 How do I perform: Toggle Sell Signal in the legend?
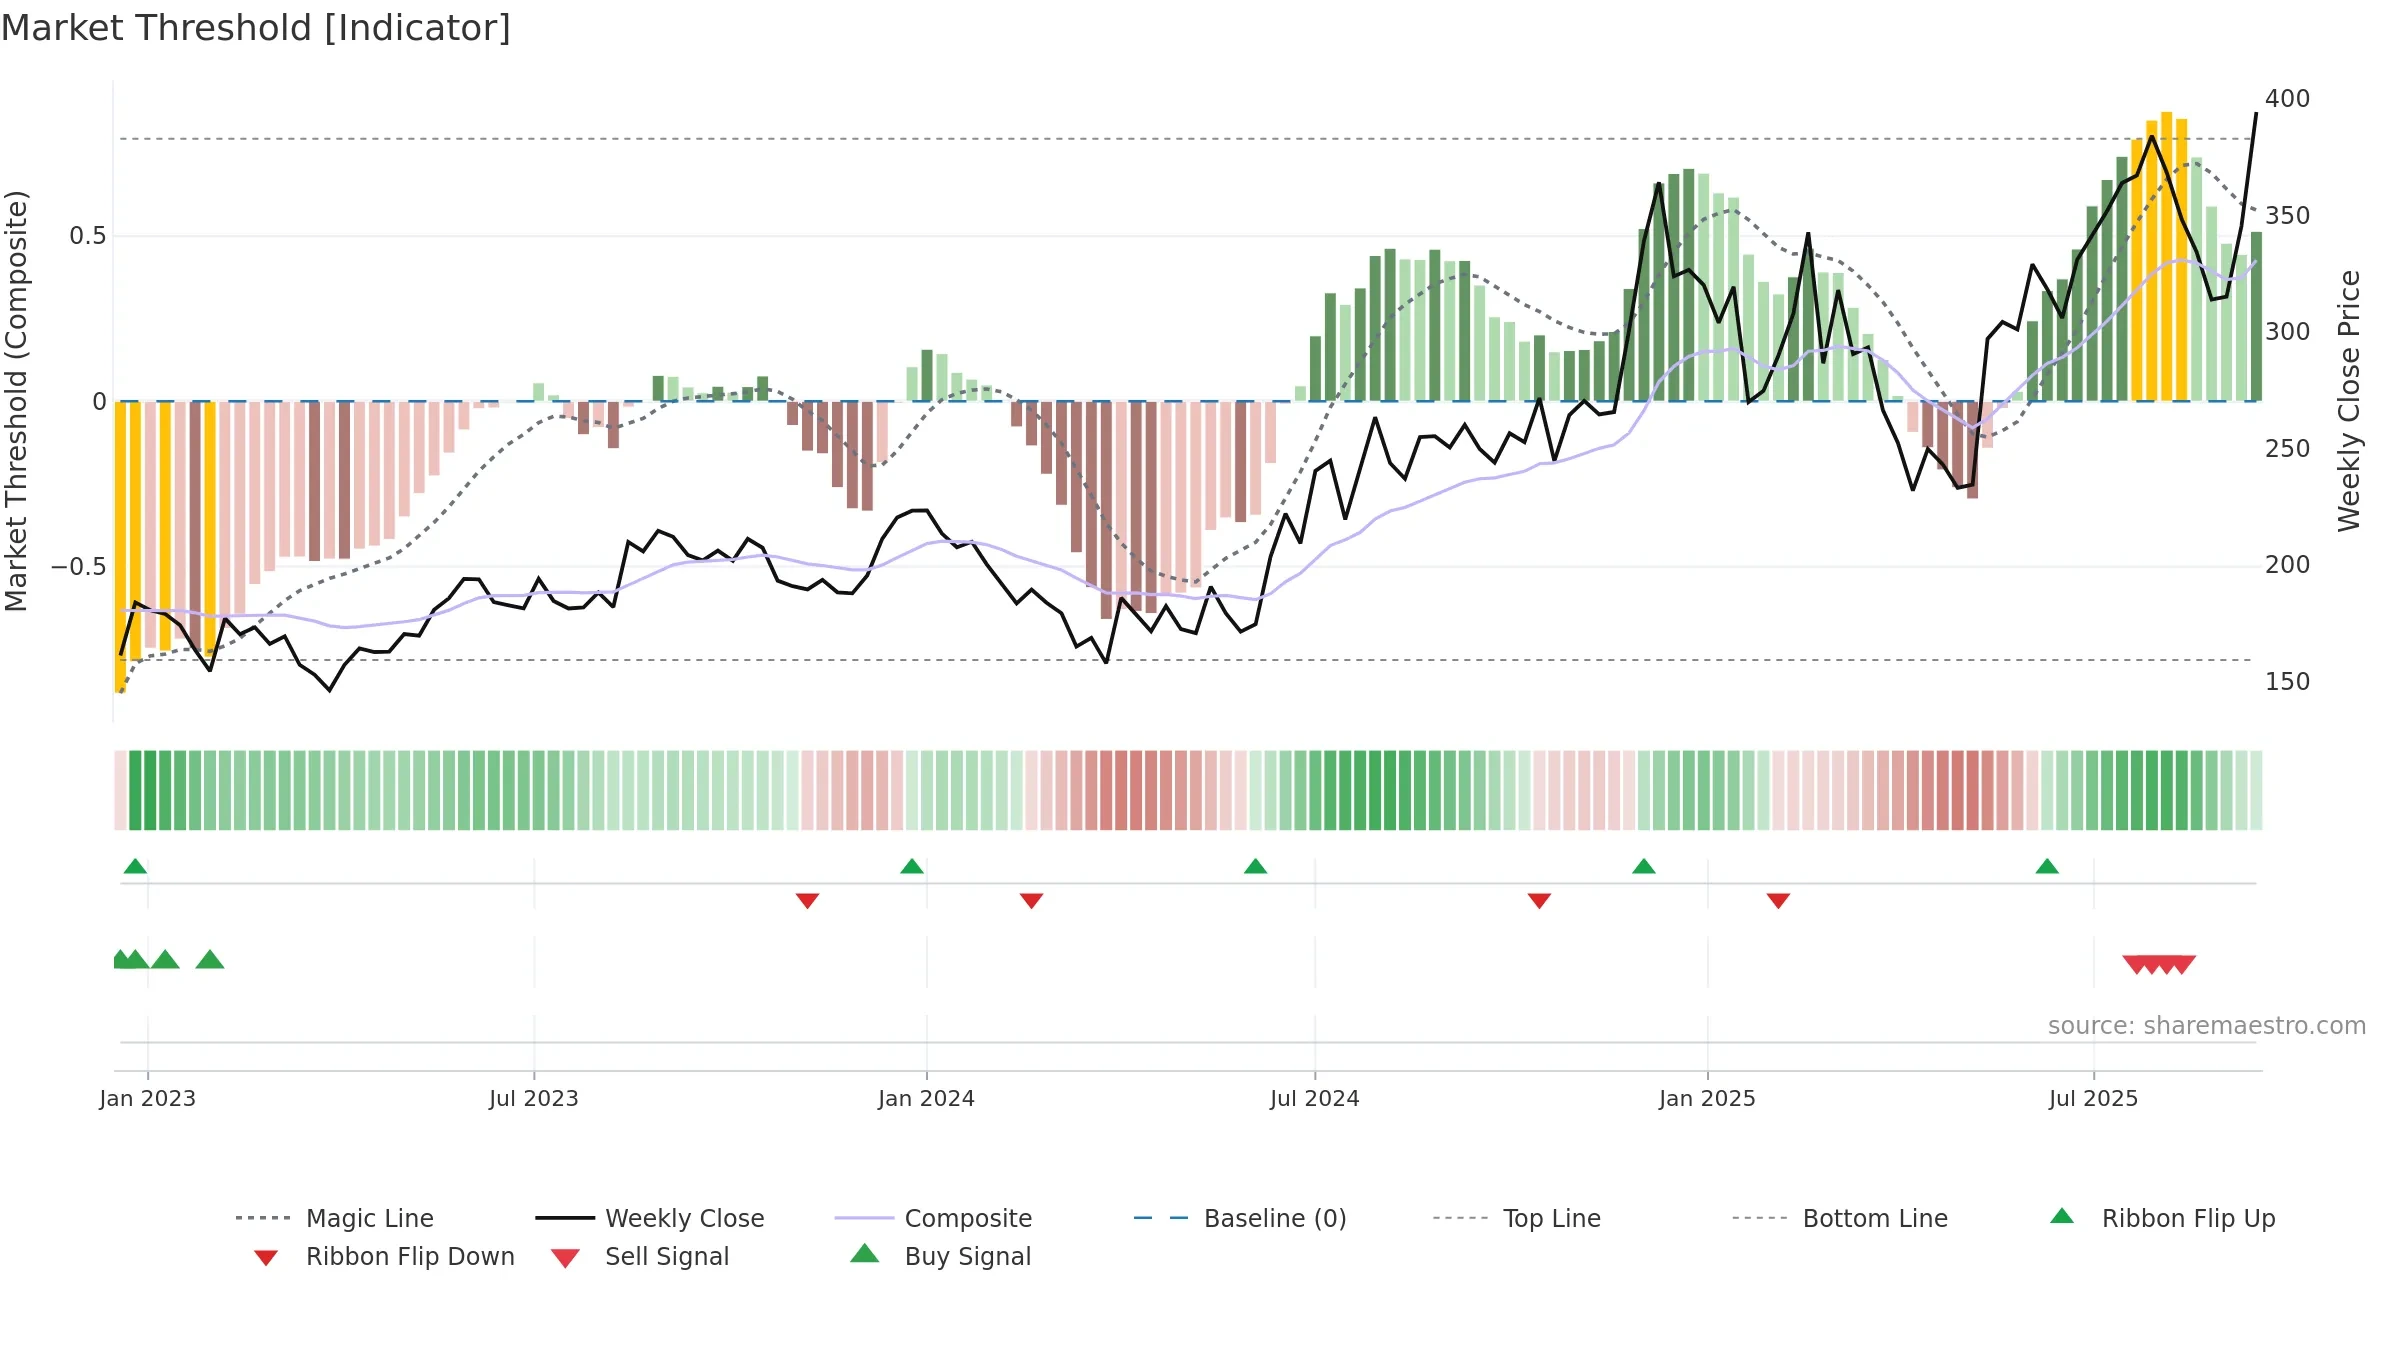click(x=640, y=1256)
